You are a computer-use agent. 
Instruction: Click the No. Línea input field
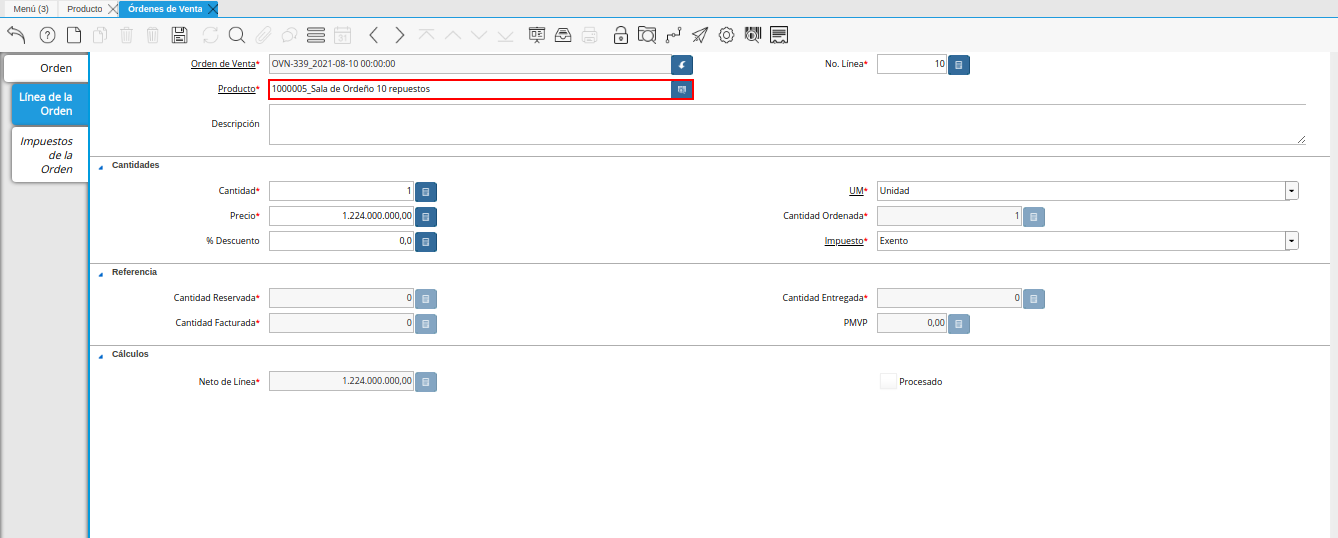(x=911, y=65)
